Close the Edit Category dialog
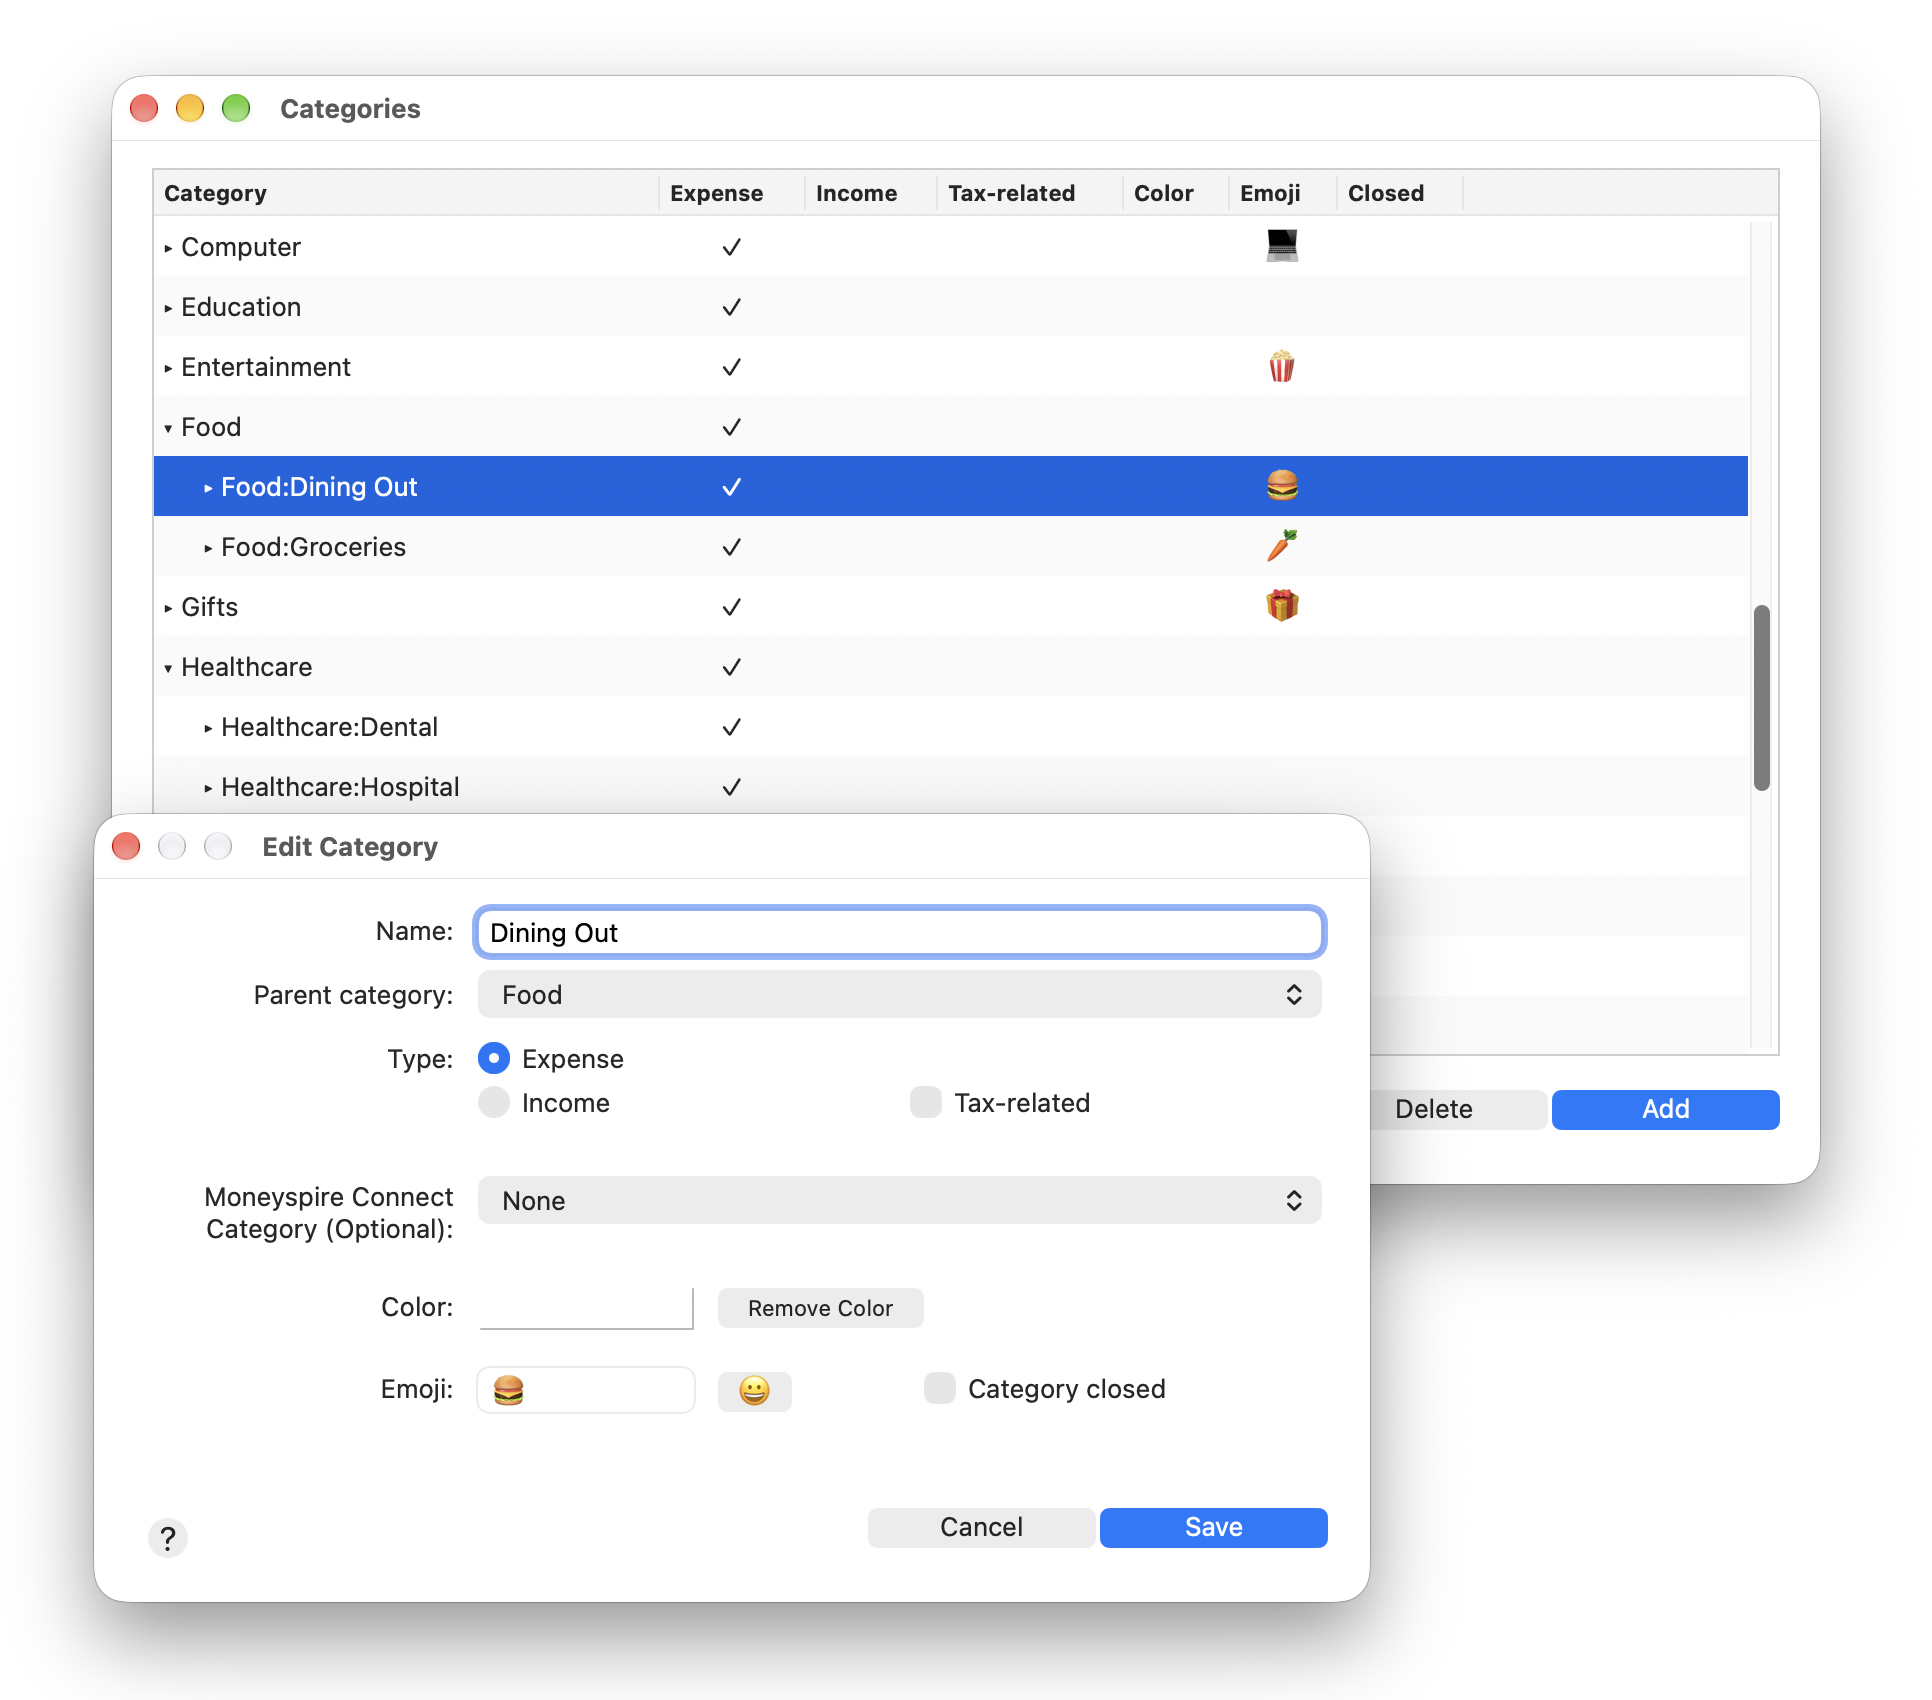The image size is (1932, 1700). point(126,846)
